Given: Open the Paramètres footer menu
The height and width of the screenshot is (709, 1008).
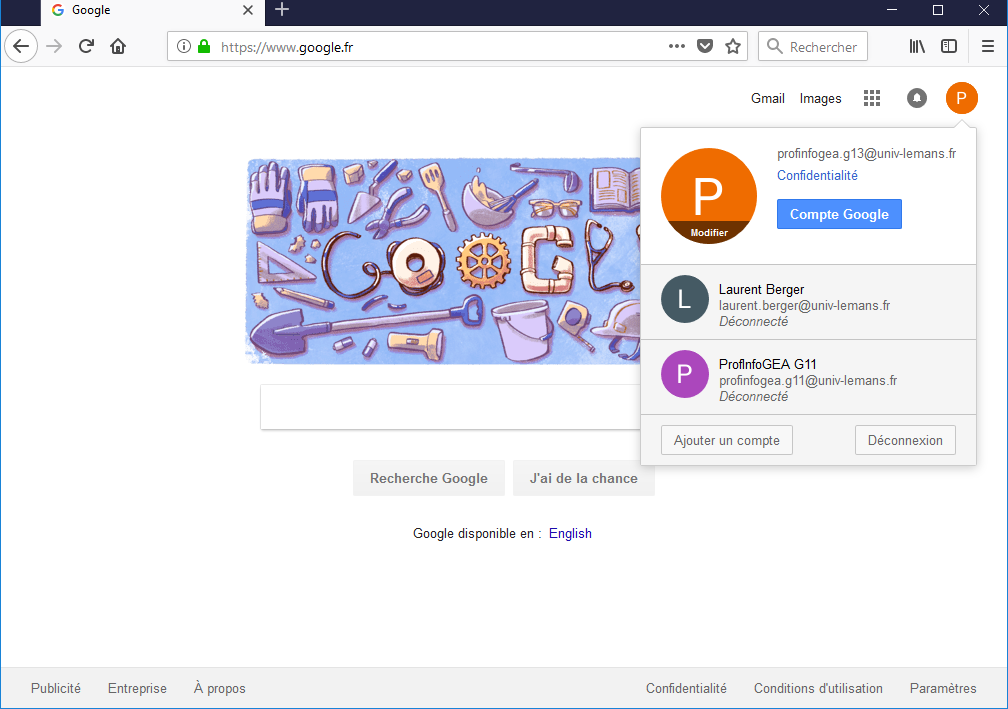Looking at the screenshot, I should [x=942, y=688].
